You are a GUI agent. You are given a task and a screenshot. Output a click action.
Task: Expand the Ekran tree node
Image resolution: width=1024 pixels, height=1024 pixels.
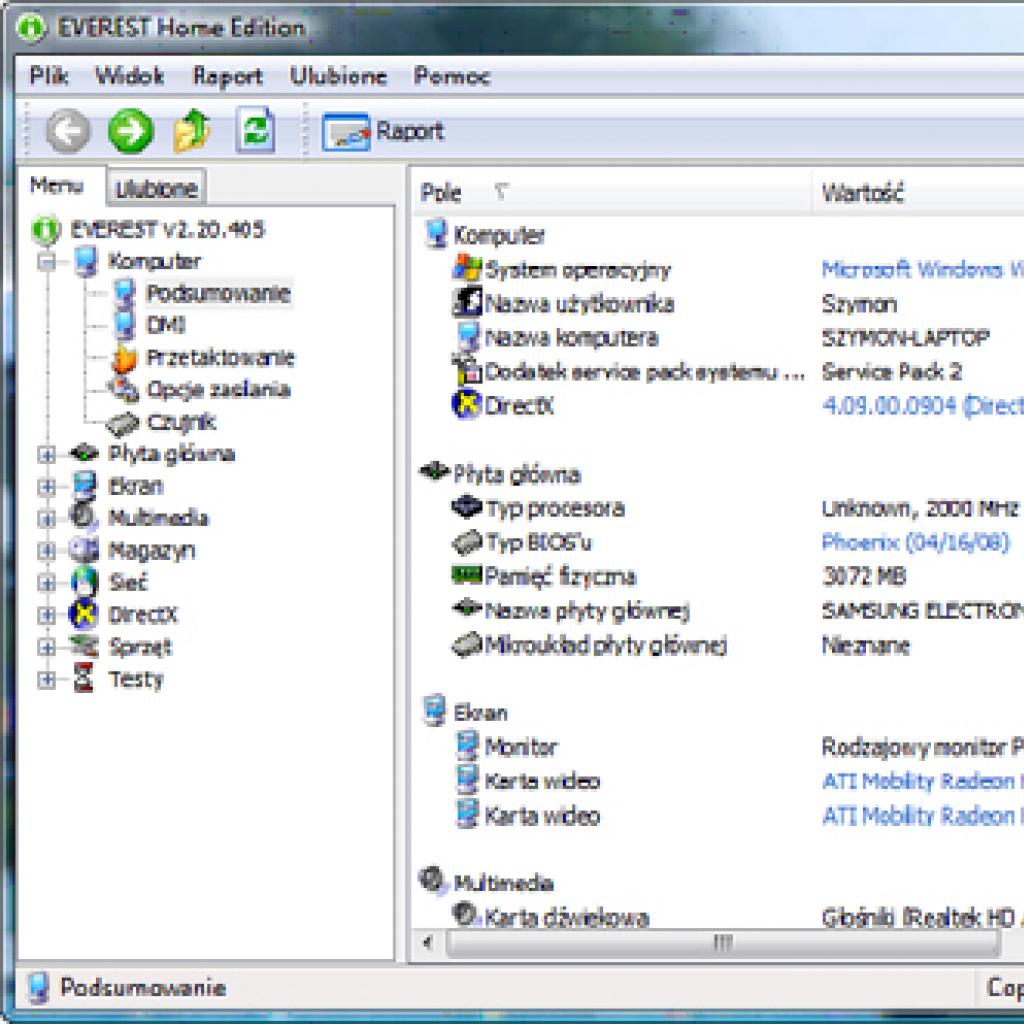pyautogui.click(x=46, y=487)
